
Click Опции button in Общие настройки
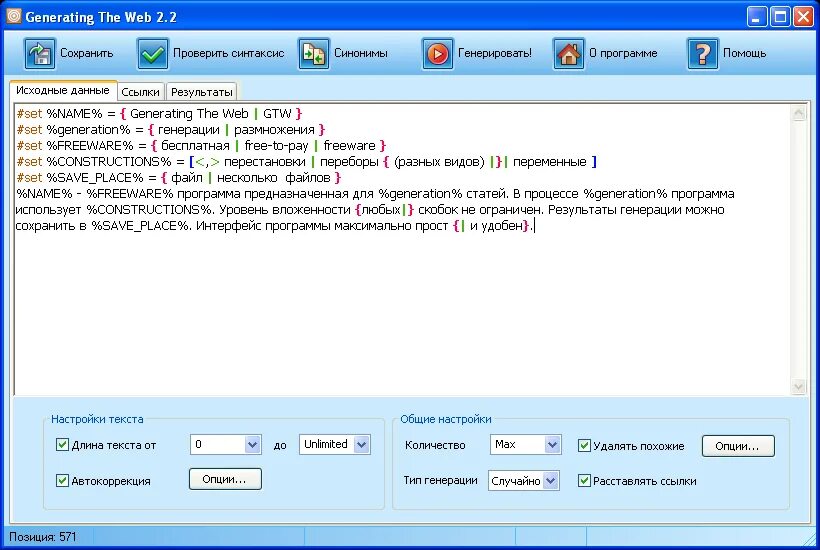737,446
